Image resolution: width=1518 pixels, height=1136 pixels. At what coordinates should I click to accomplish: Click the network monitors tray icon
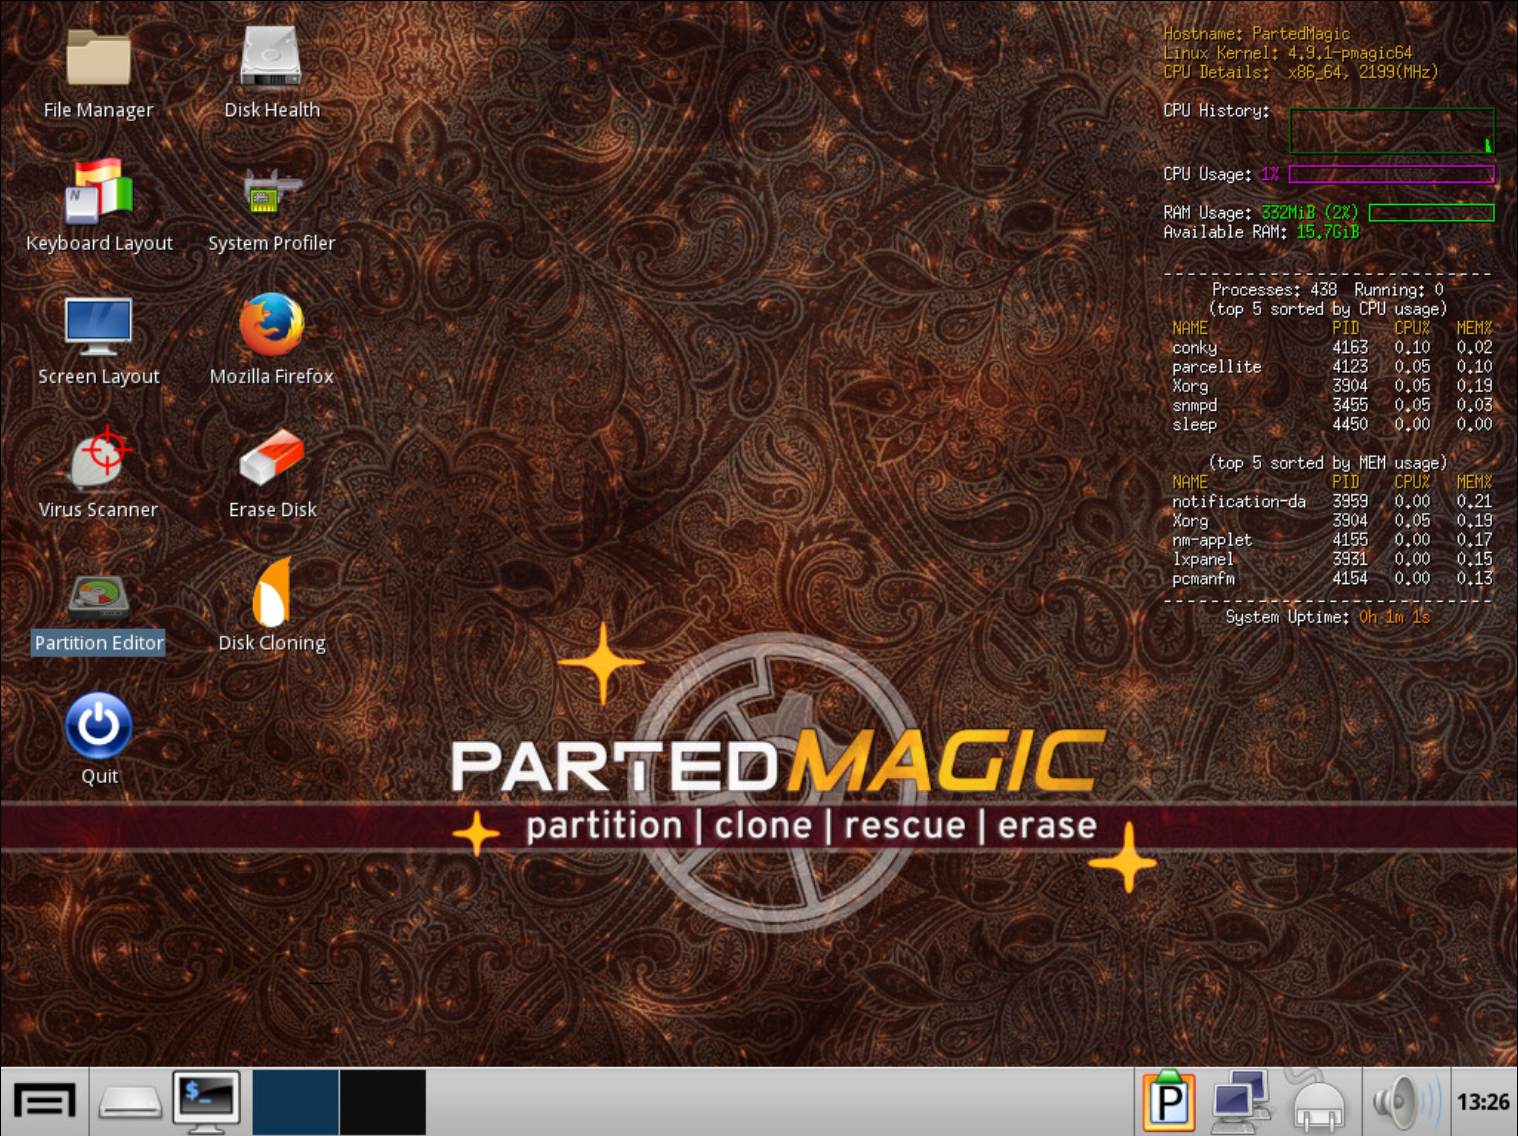pos(1240,1102)
